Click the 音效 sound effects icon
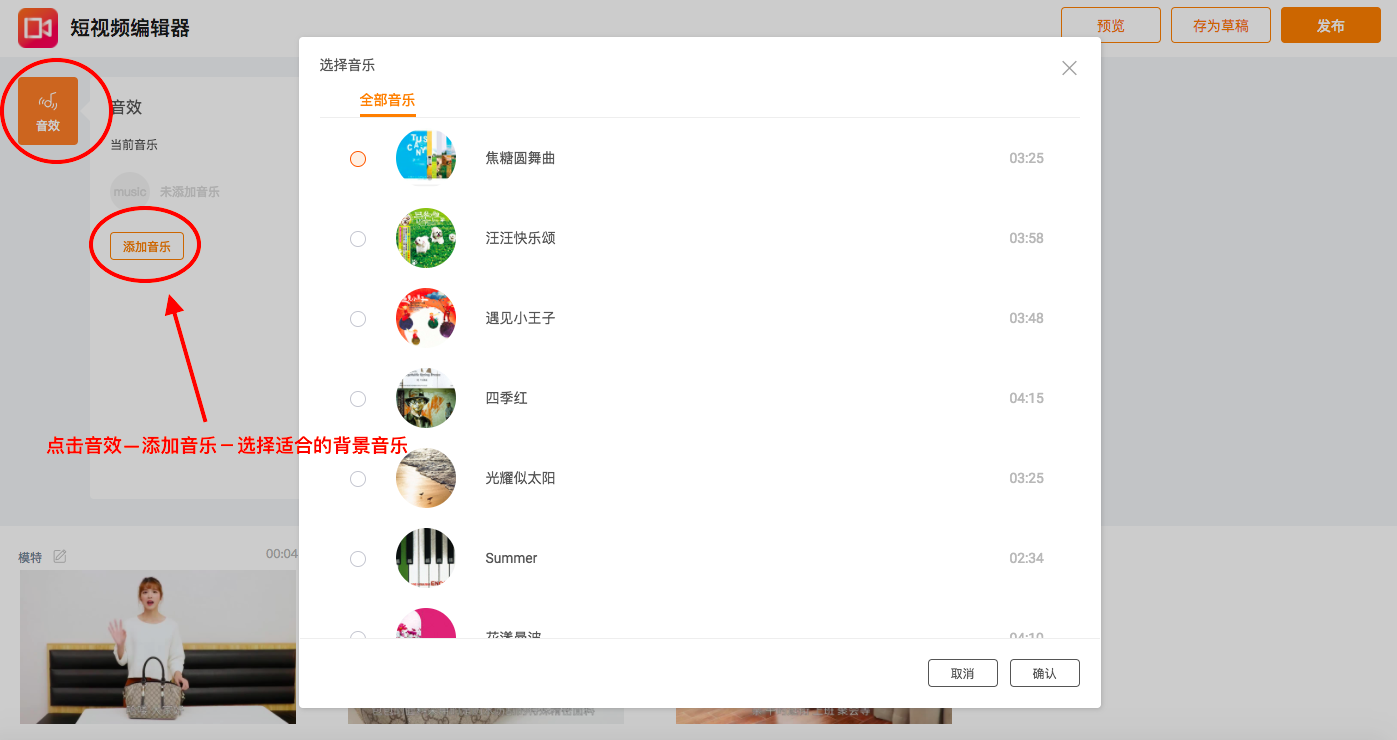 [48, 111]
